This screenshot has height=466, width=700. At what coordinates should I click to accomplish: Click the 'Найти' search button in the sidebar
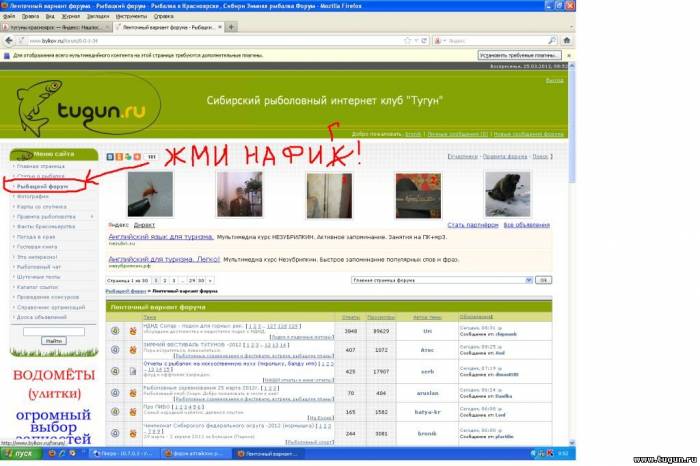tap(54, 341)
